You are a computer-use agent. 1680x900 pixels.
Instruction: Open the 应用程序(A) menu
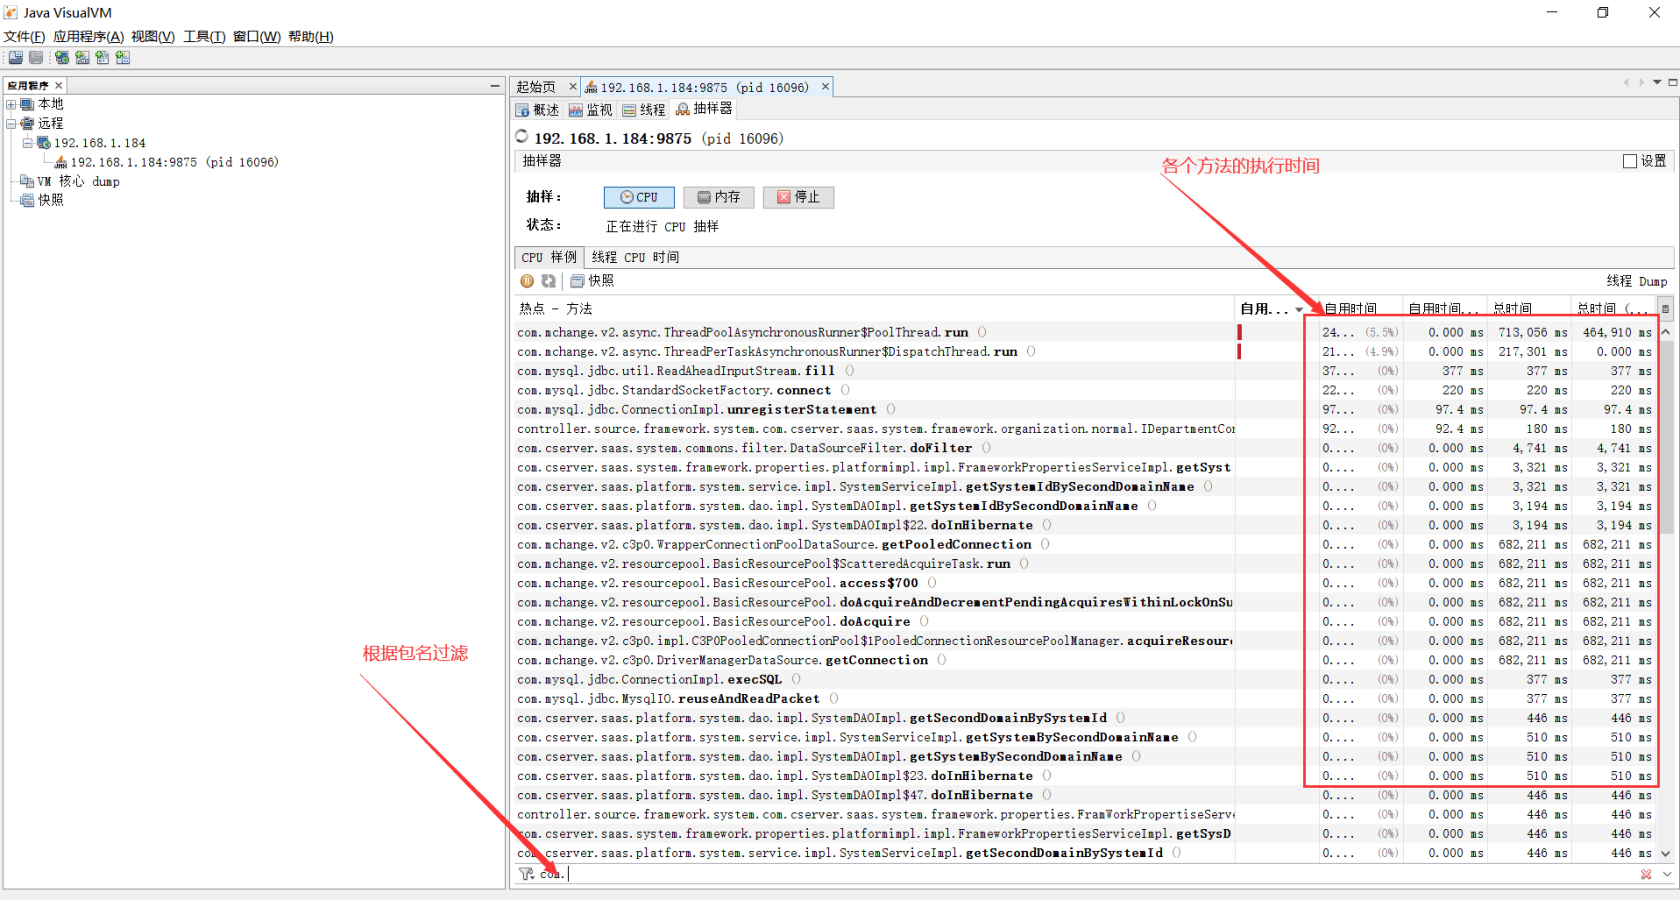(x=88, y=37)
